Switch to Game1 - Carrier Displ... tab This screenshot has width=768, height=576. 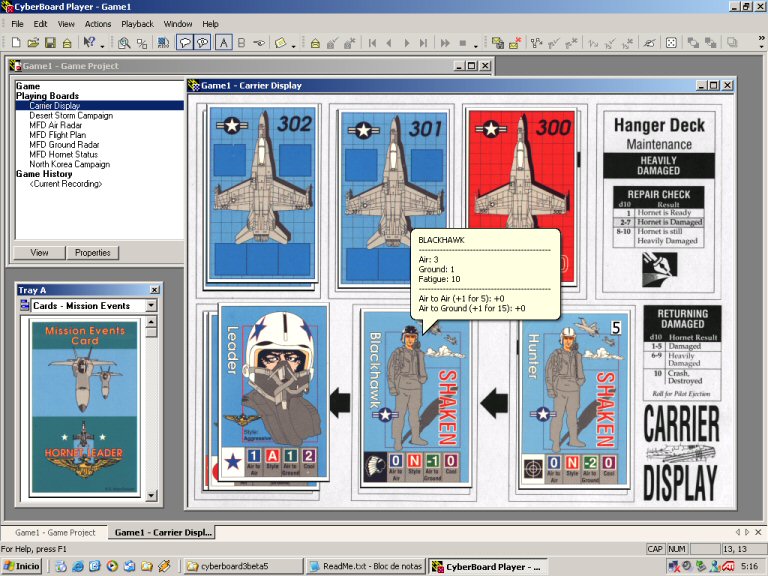pos(162,532)
